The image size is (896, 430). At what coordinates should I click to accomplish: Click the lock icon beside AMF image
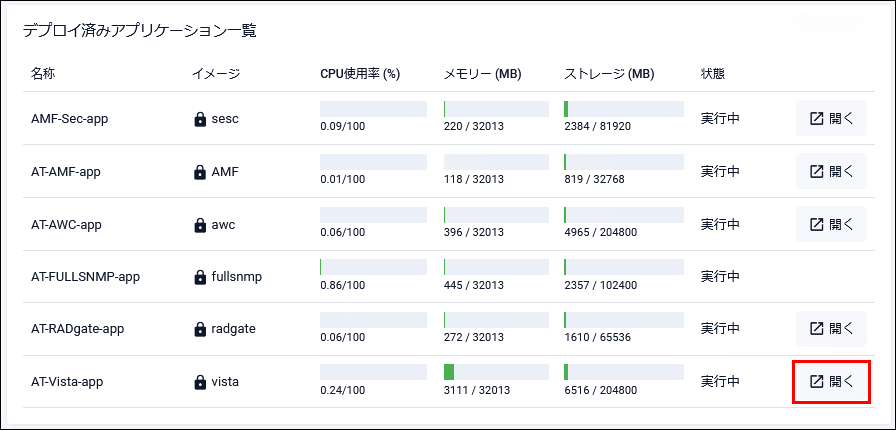pyautogui.click(x=200, y=172)
